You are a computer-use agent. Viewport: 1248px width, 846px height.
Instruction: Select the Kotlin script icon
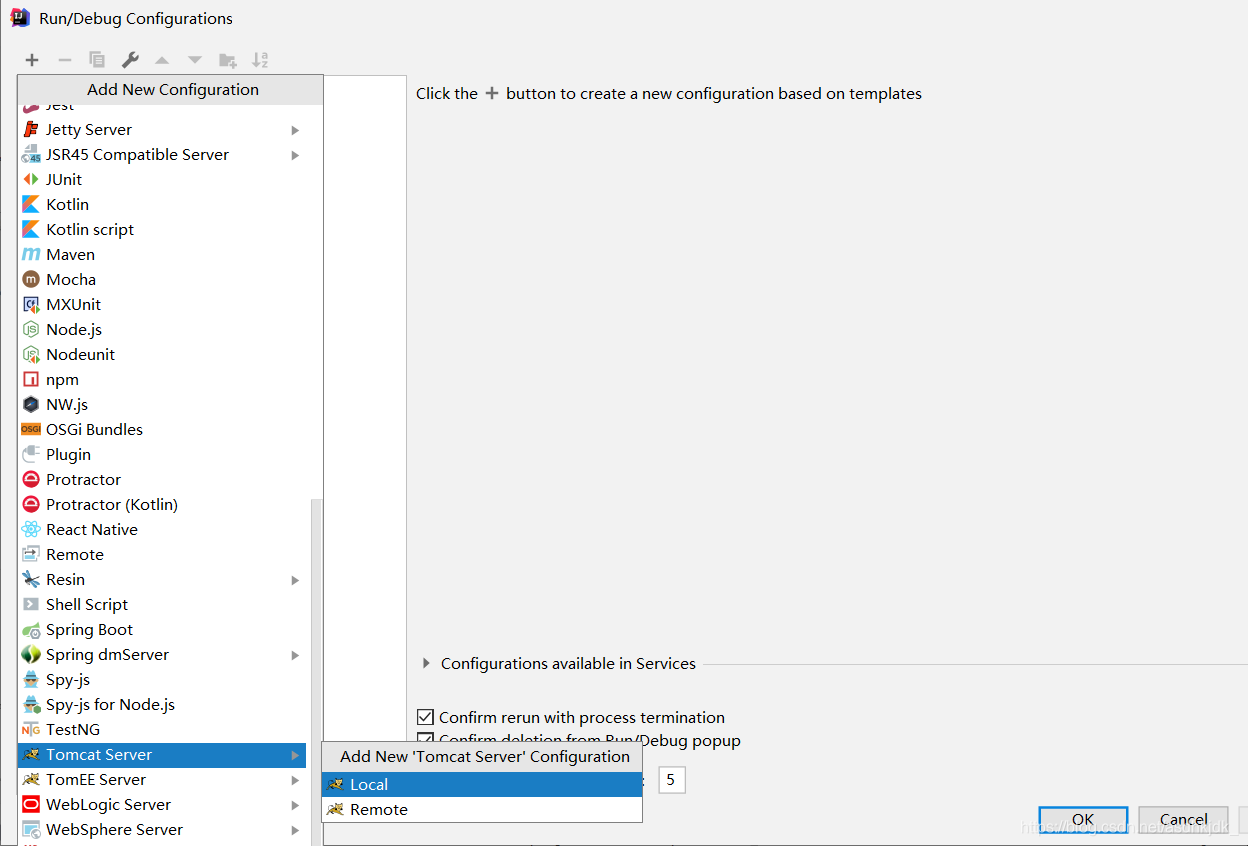(x=31, y=230)
